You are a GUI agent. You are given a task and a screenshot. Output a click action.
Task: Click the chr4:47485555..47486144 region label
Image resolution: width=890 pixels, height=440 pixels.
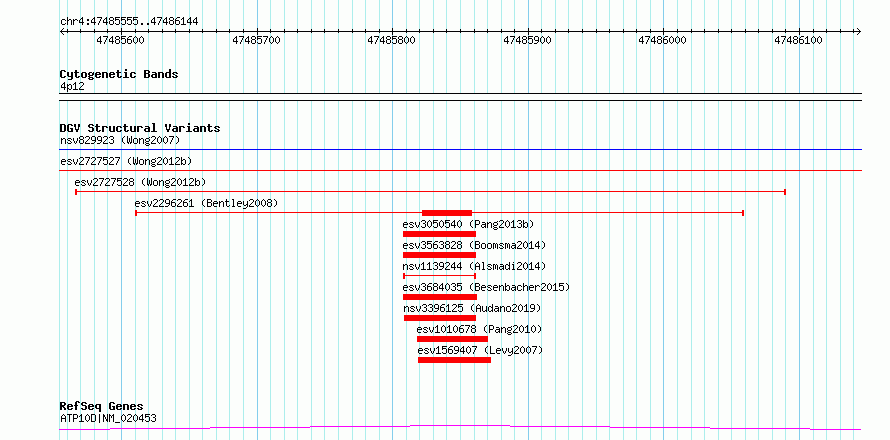point(129,22)
